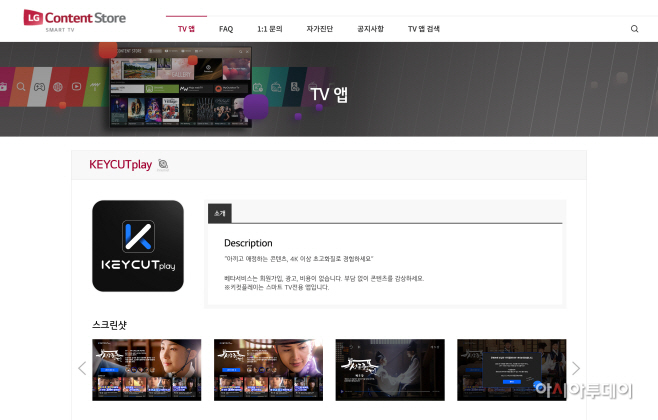Click the TV screen image in banner

(181, 86)
